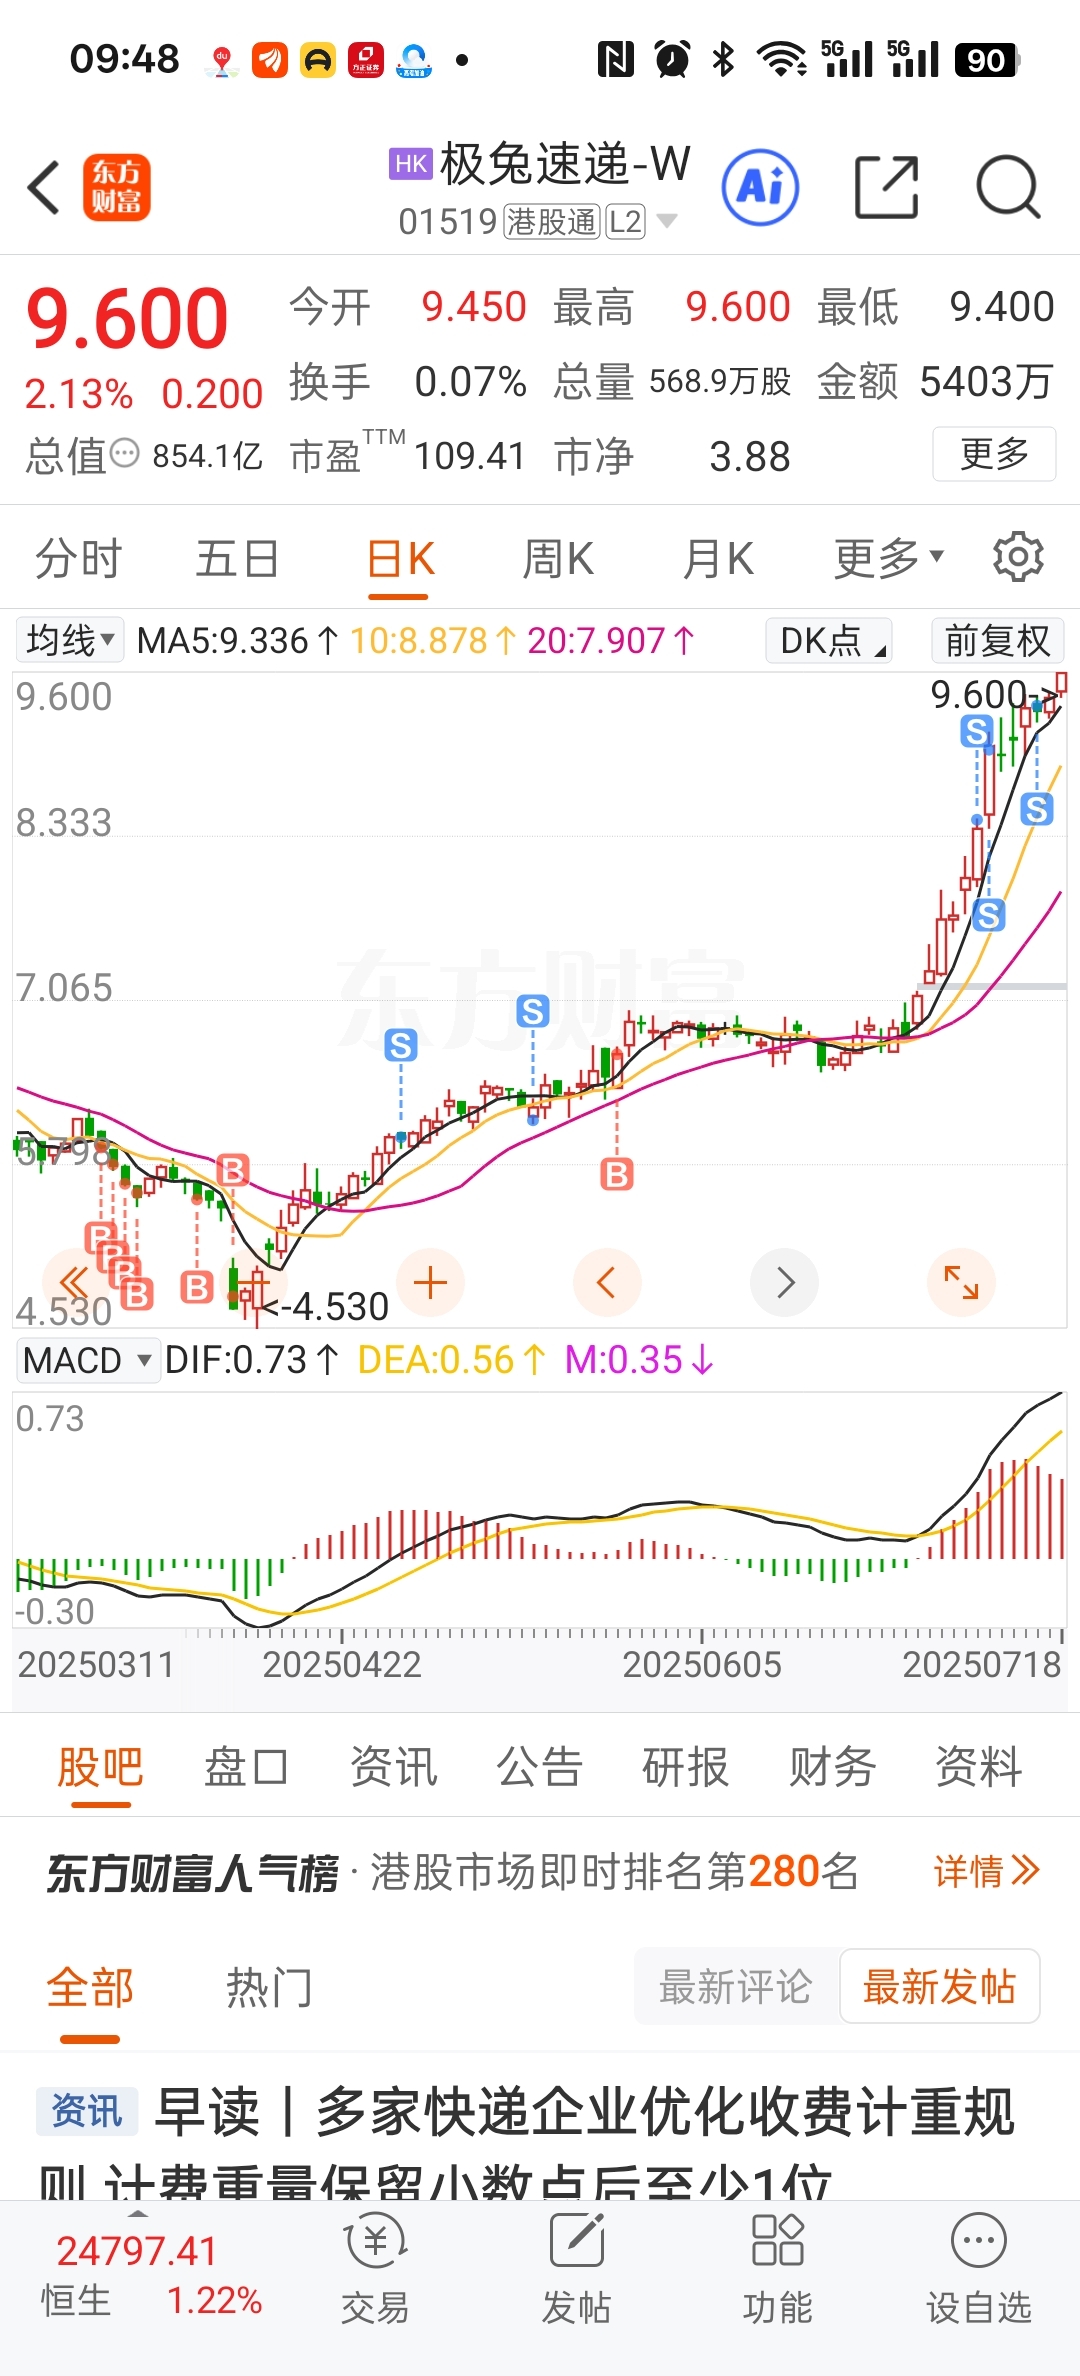Tap the 港股通 tag

point(551,221)
